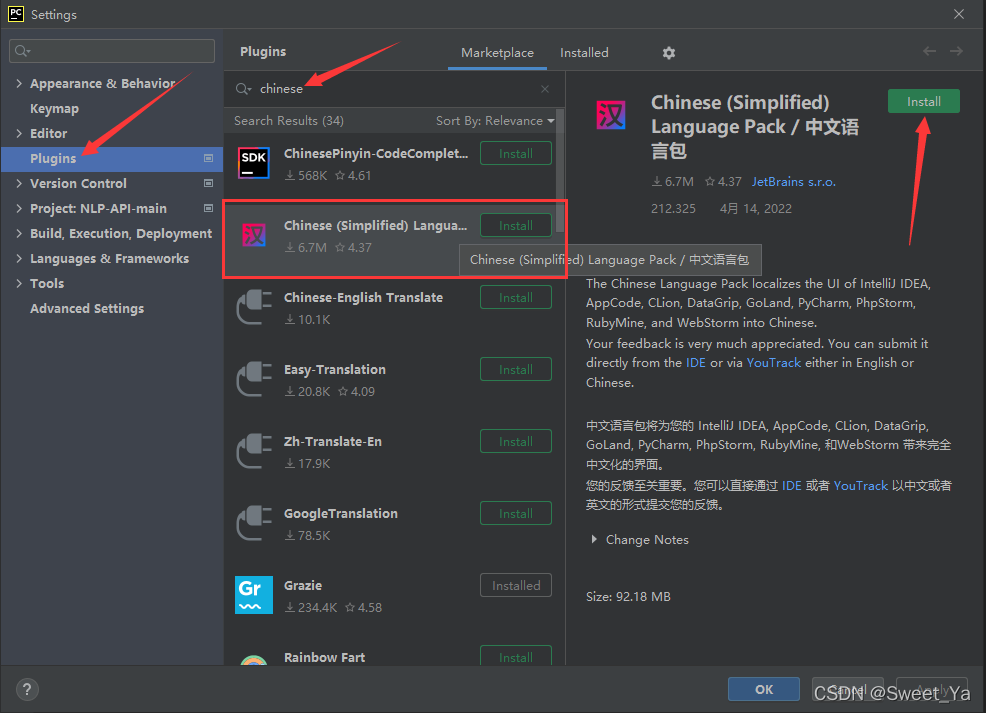Image resolution: width=986 pixels, height=713 pixels.
Task: Install Chinese Simplified Language Pack from list
Action: [516, 226]
